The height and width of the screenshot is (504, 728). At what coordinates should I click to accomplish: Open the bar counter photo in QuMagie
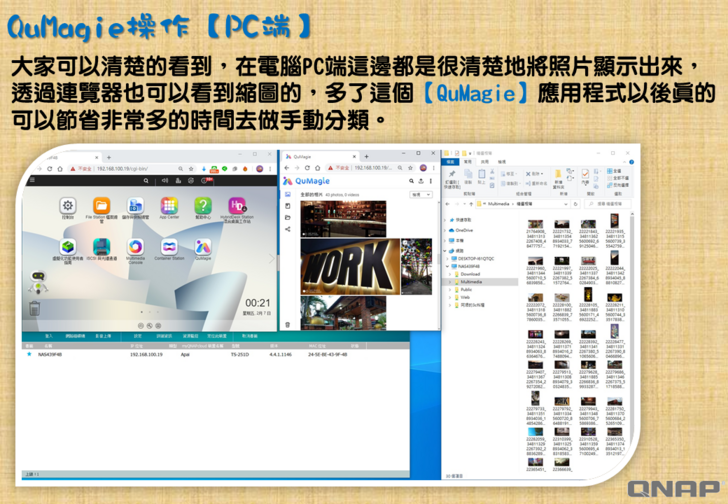[x=343, y=219]
